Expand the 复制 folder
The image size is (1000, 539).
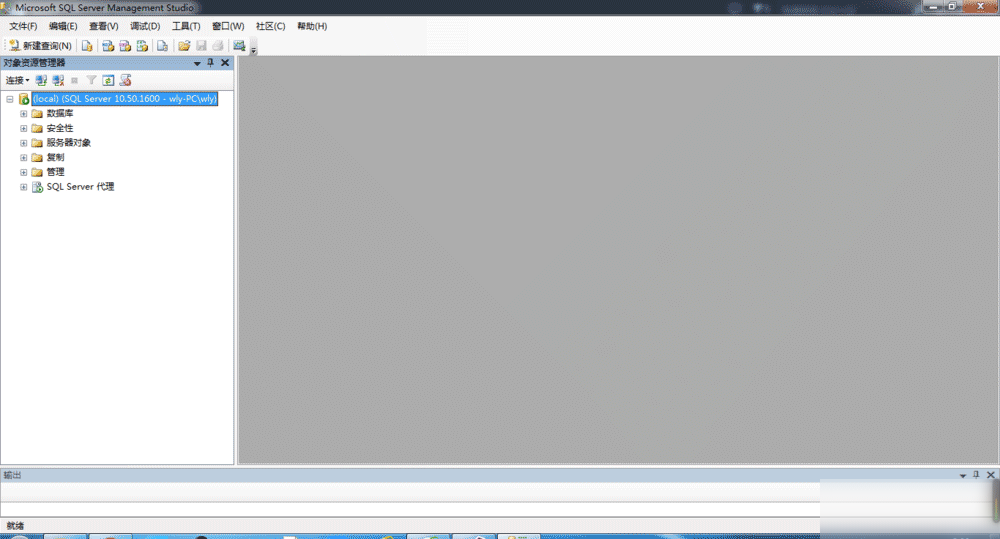coord(24,158)
